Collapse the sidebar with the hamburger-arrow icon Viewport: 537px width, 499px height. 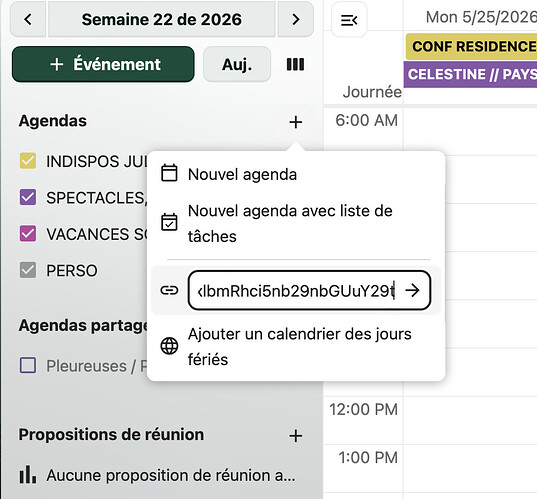point(349,20)
